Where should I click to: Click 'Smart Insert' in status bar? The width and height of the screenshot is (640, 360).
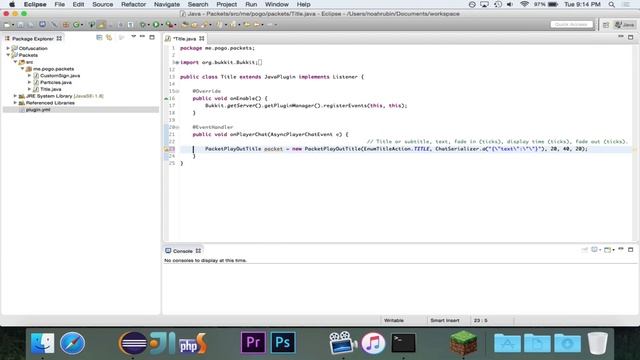444,320
